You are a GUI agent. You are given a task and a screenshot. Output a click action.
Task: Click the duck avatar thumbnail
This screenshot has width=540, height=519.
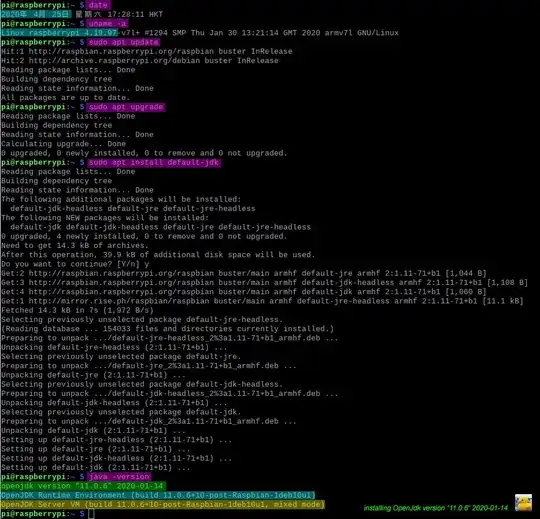pyautogui.click(x=523, y=502)
